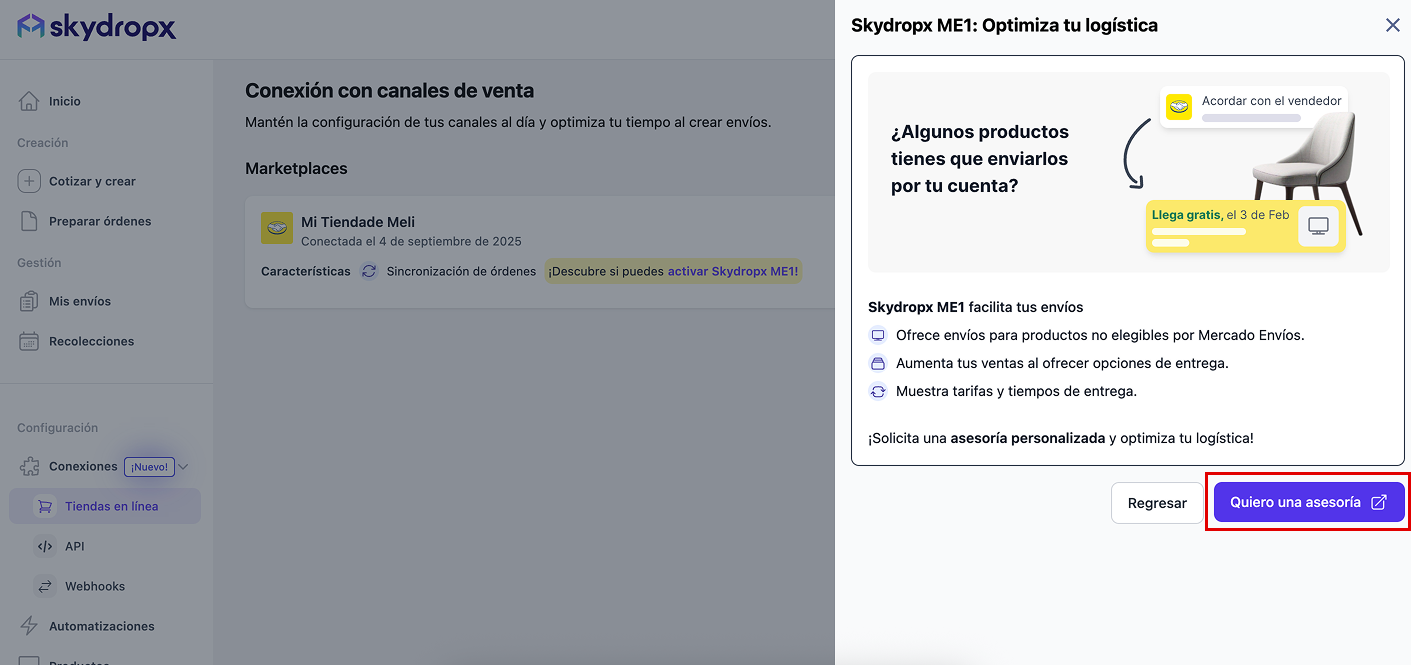
Task: Click the Conexiones puzzle icon
Action: click(x=29, y=466)
